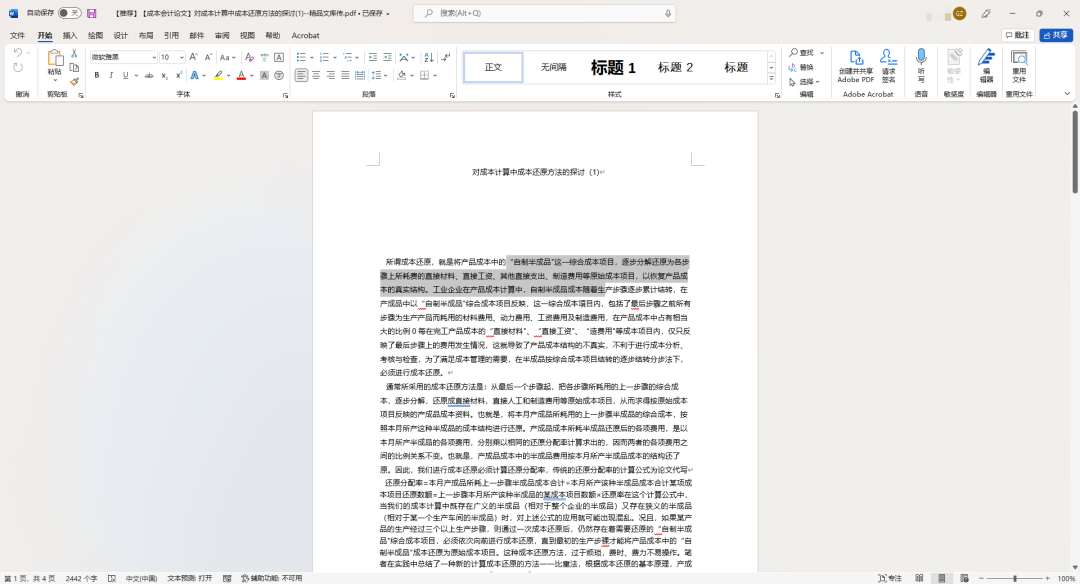The height and width of the screenshot is (584, 1080).
Task: Click the Share button
Action: pos(1056,35)
